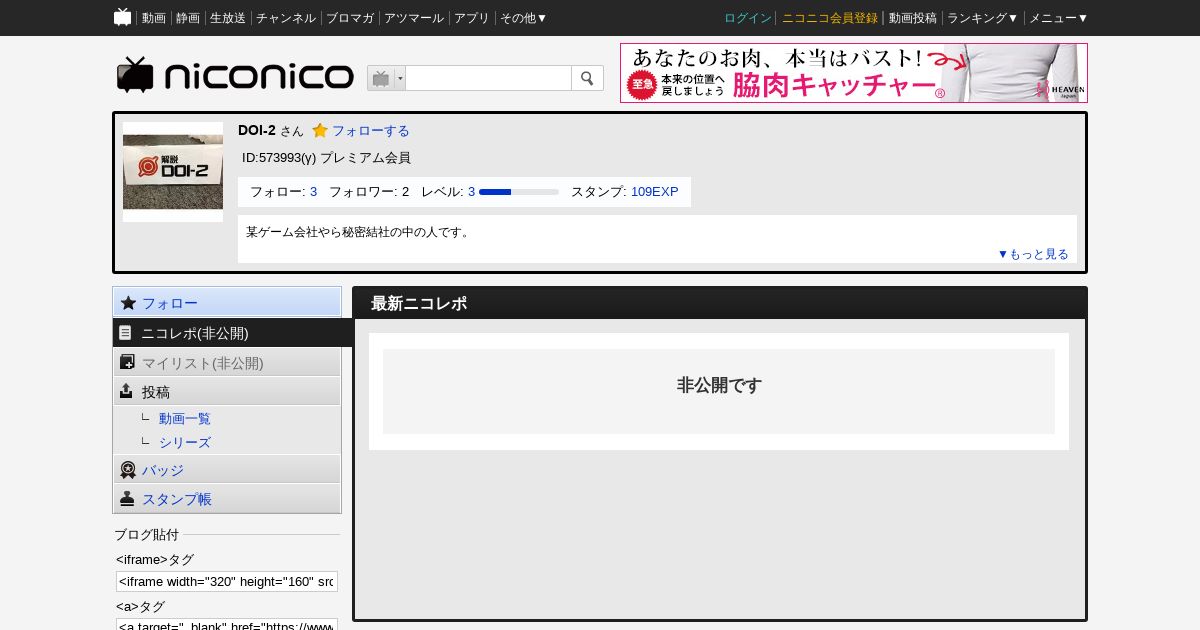Click the ブログ貼付 section label
This screenshot has height=630, width=1200.
[146, 535]
